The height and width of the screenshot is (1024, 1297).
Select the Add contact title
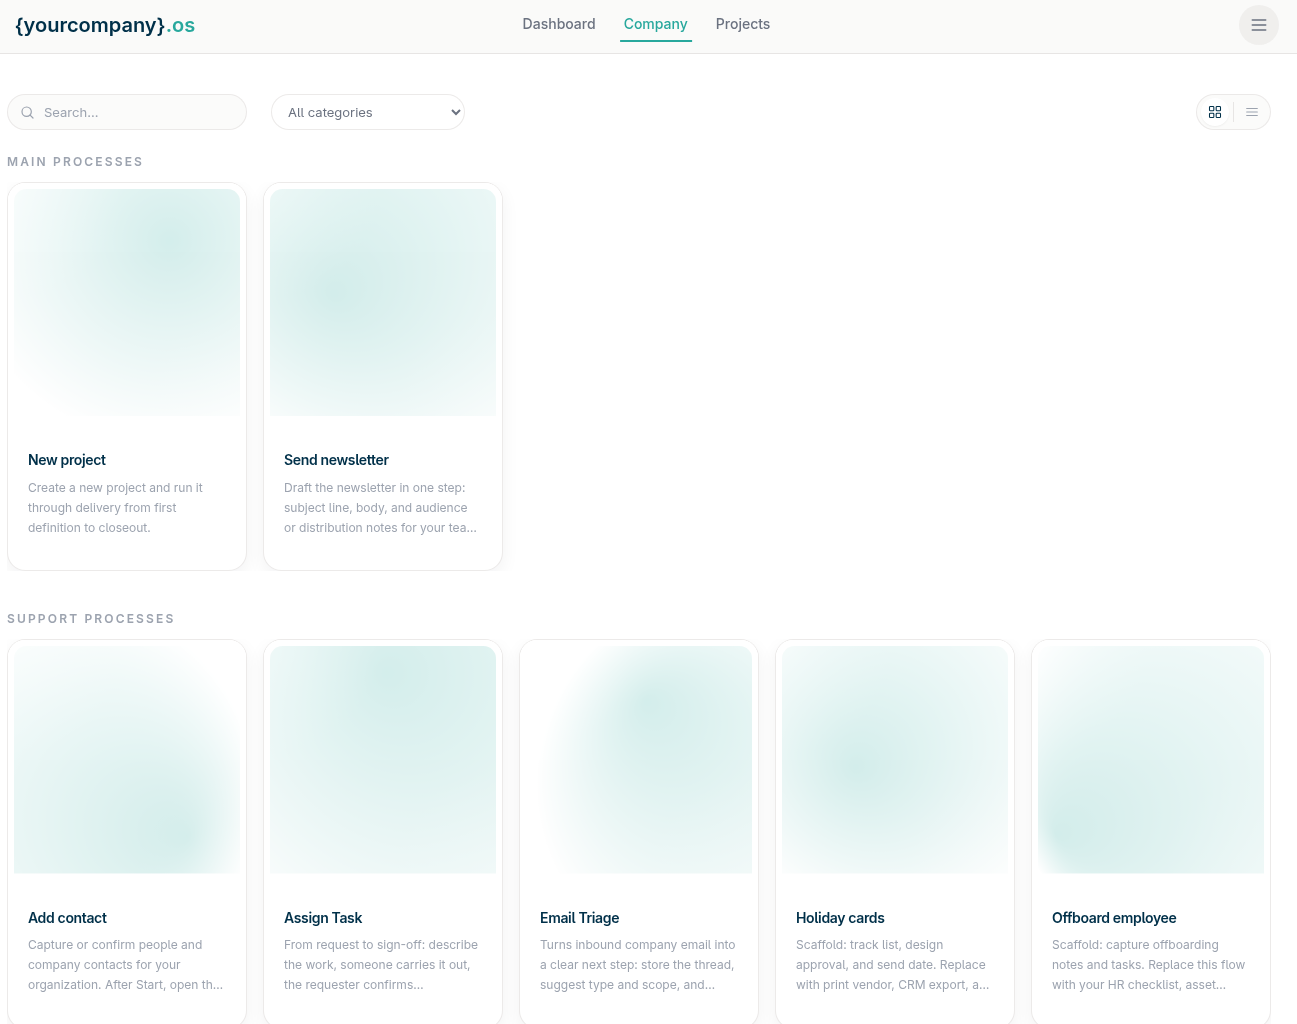(67, 918)
